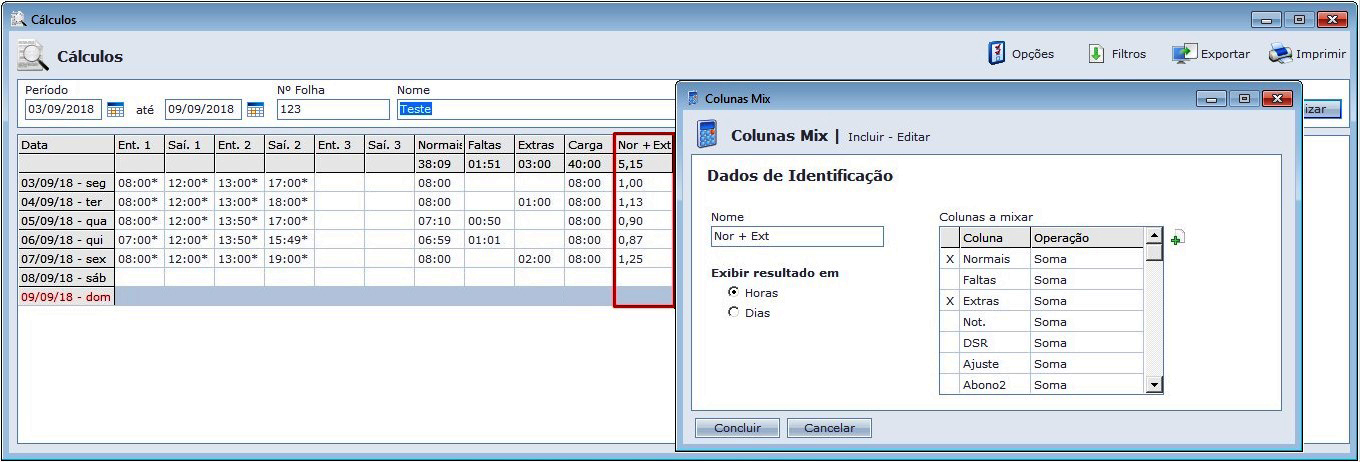Open the Filtros filter icon

1096,54
